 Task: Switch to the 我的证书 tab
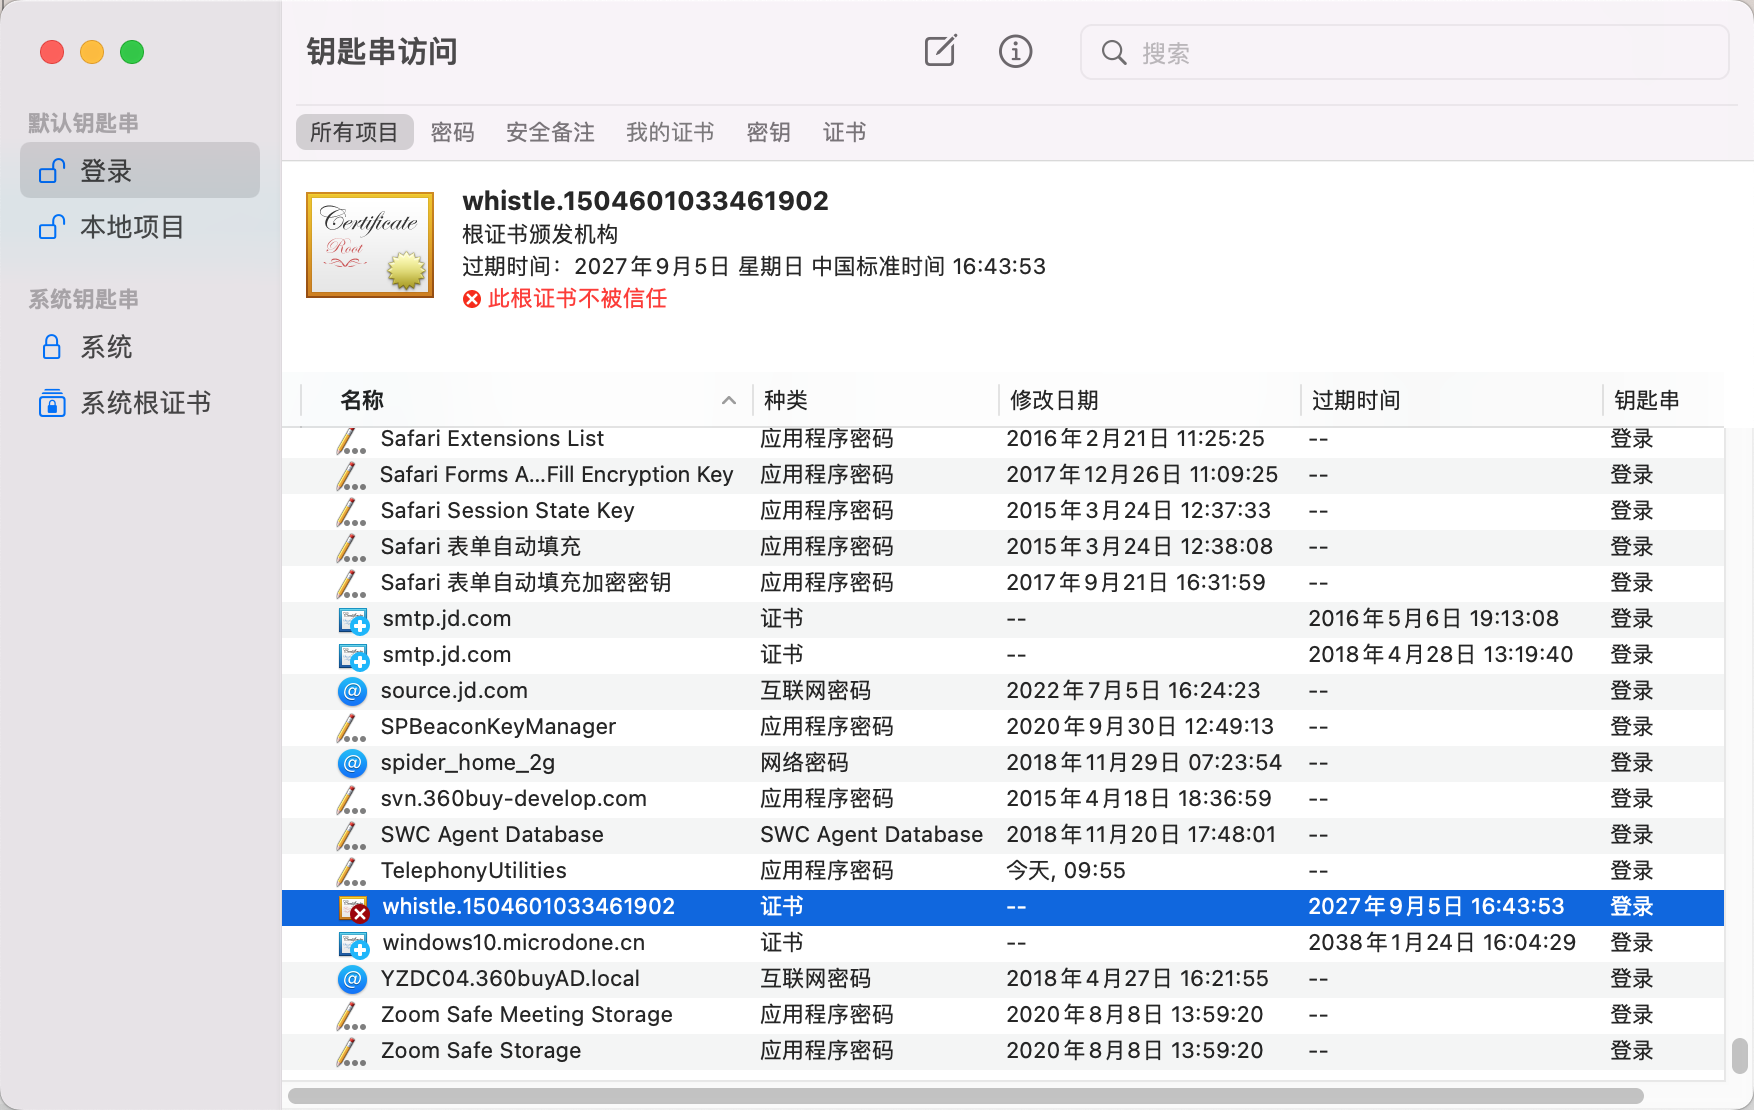(670, 132)
